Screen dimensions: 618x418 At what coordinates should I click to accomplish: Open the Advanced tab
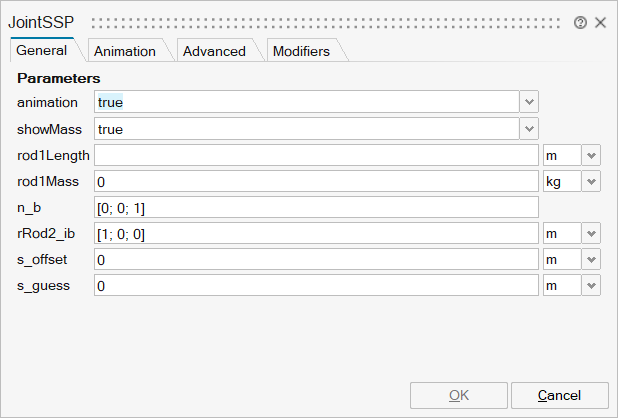tap(213, 51)
